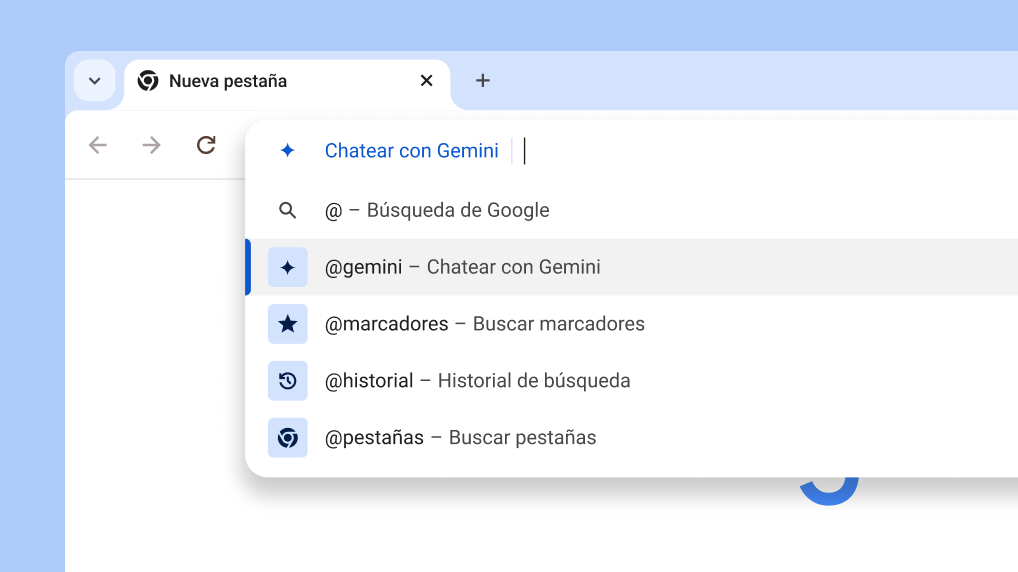Choose @pestañas Buscar pestañas suggestion
The width and height of the screenshot is (1018, 572).
[x=632, y=438]
